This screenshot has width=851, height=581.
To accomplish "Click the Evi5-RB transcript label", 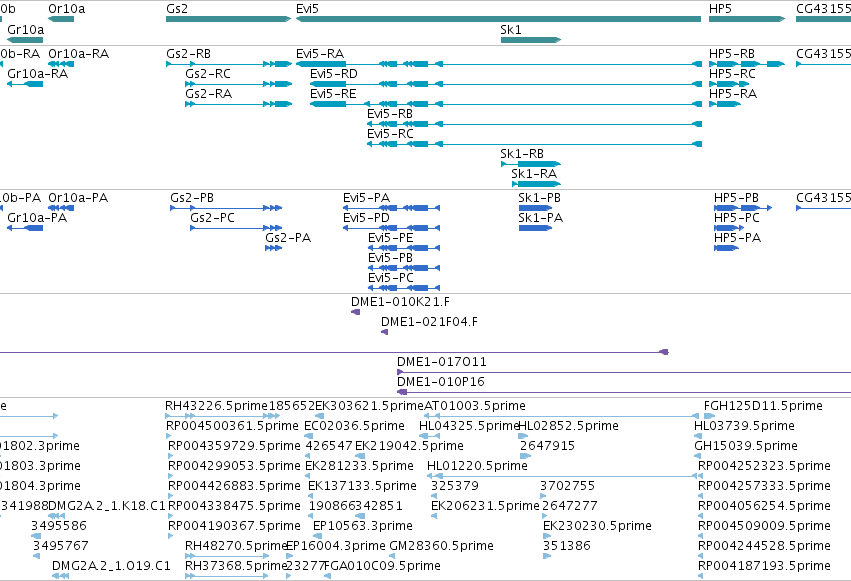I will (390, 114).
